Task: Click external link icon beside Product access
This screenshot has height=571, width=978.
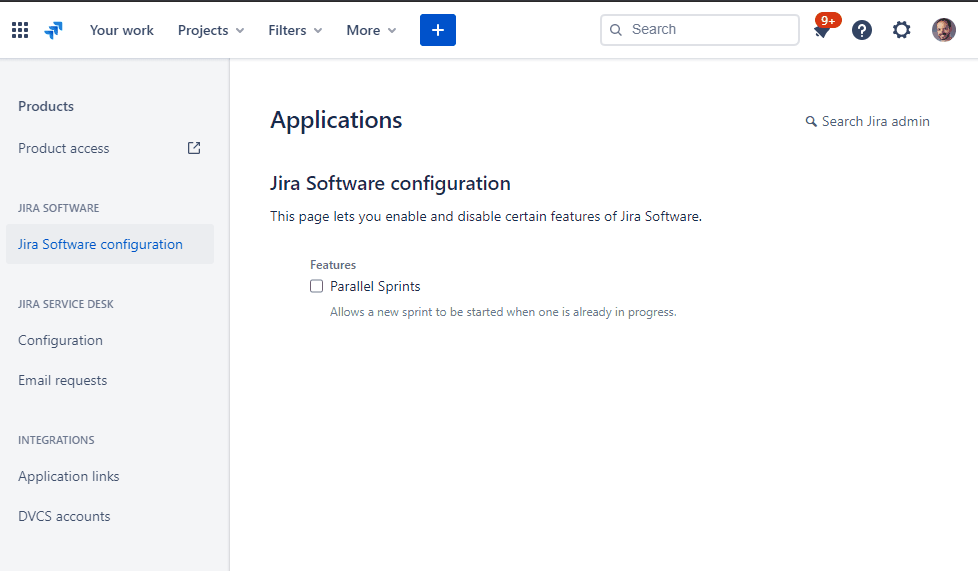Action: (x=194, y=148)
